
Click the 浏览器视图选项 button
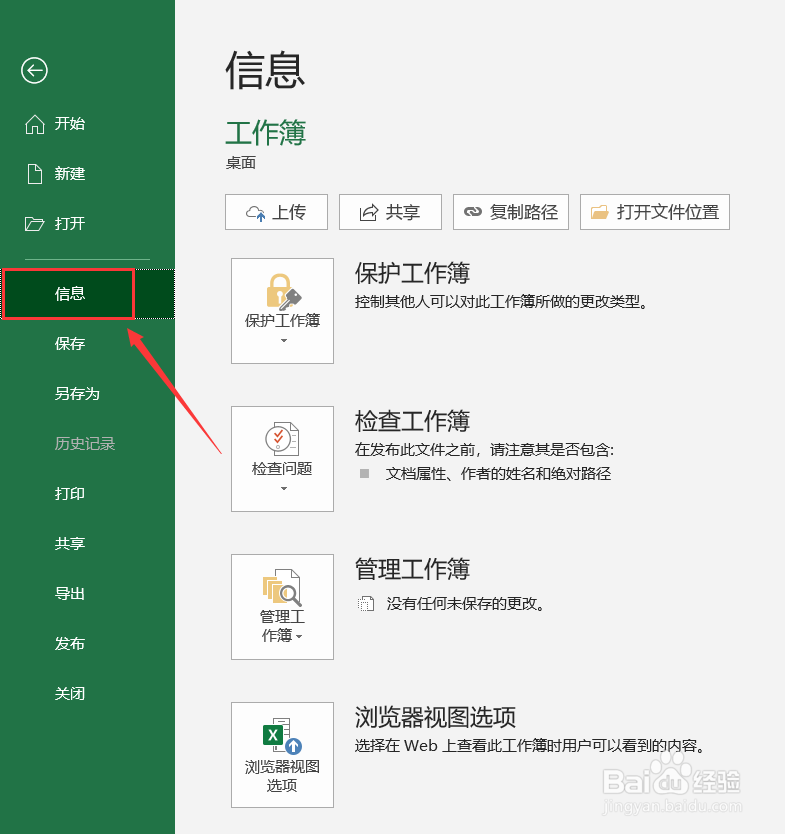click(282, 755)
